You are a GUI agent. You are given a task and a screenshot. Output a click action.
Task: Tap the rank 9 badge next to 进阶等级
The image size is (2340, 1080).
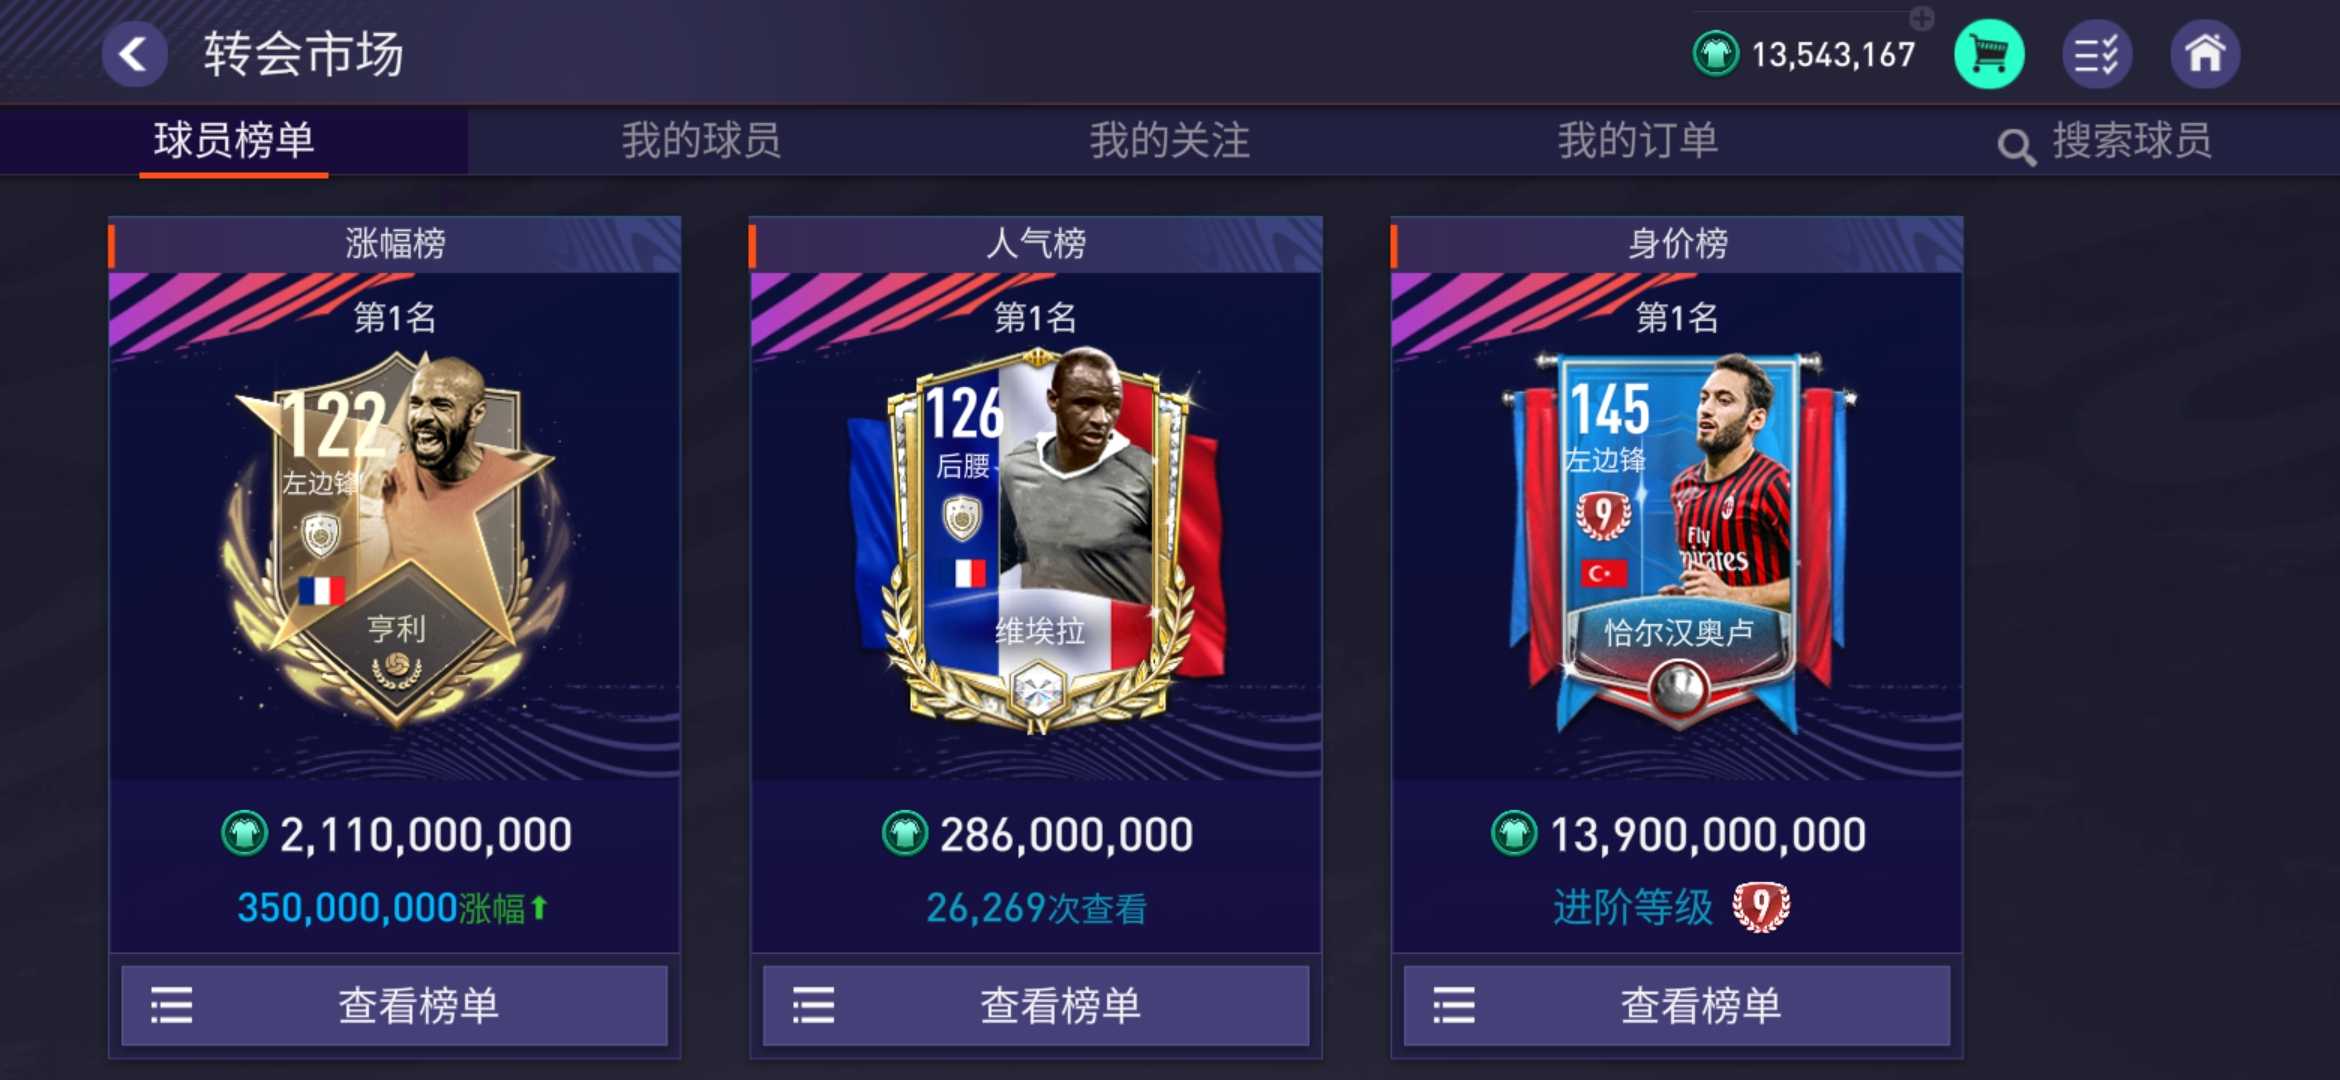tap(1760, 907)
